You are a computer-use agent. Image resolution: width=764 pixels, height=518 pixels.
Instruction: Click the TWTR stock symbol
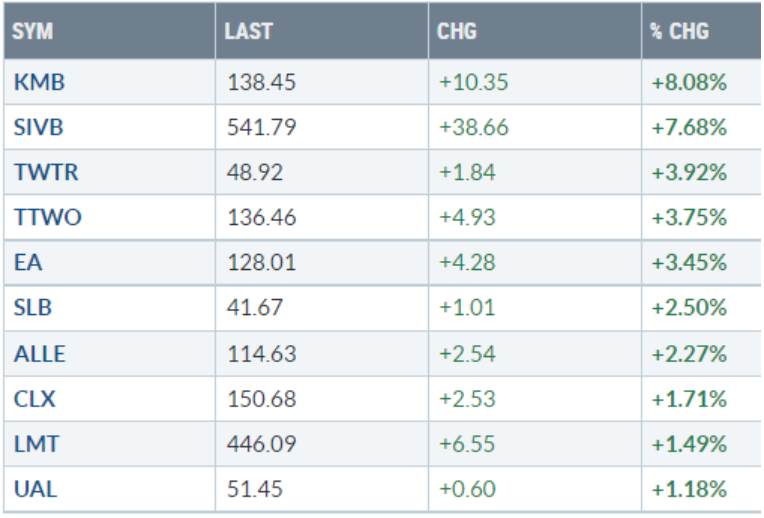click(46, 173)
